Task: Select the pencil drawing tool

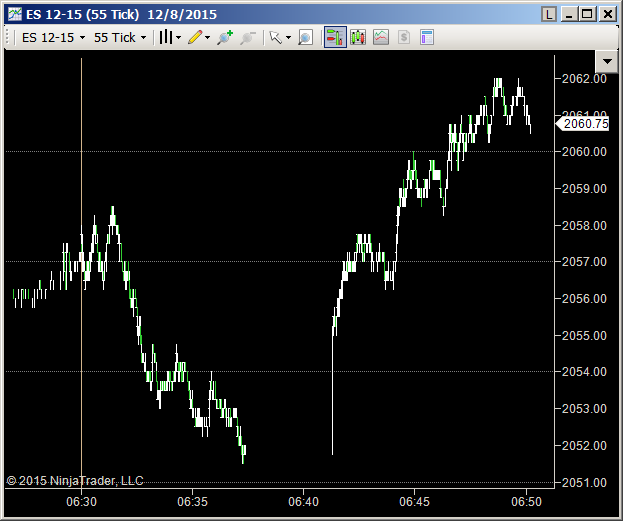Action: (195, 37)
